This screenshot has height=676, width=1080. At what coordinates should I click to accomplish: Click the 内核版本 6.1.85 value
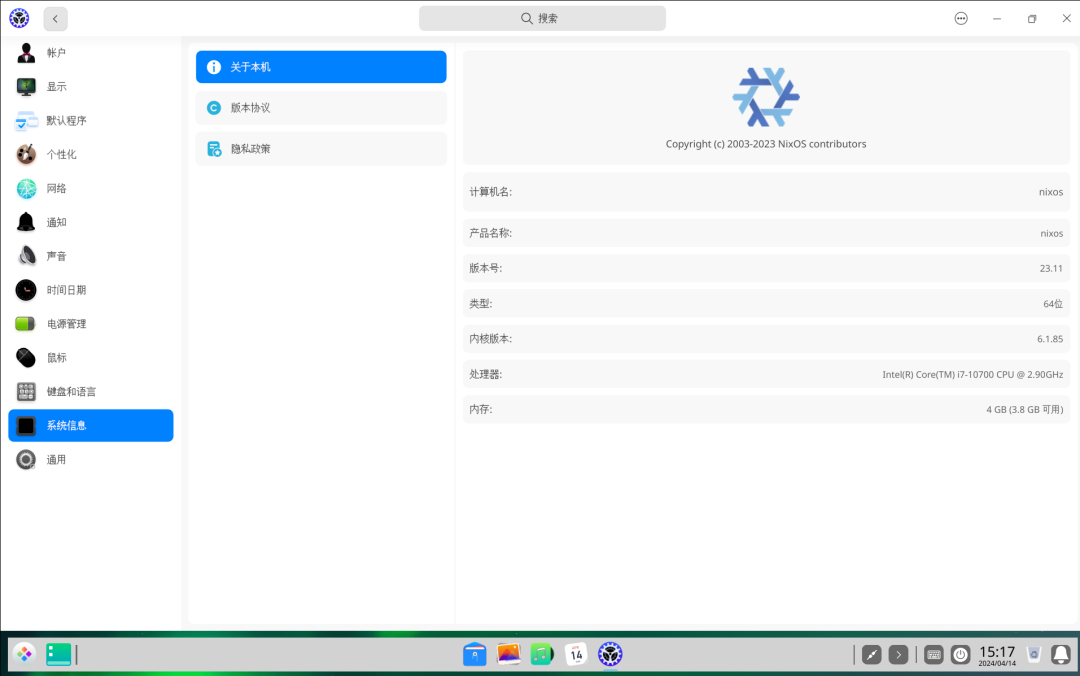[x=1050, y=339]
